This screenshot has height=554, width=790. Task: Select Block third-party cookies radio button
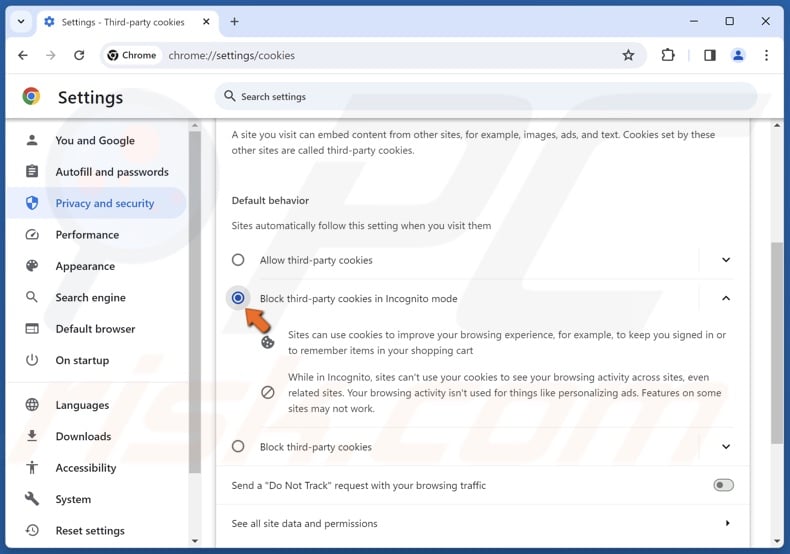point(238,446)
